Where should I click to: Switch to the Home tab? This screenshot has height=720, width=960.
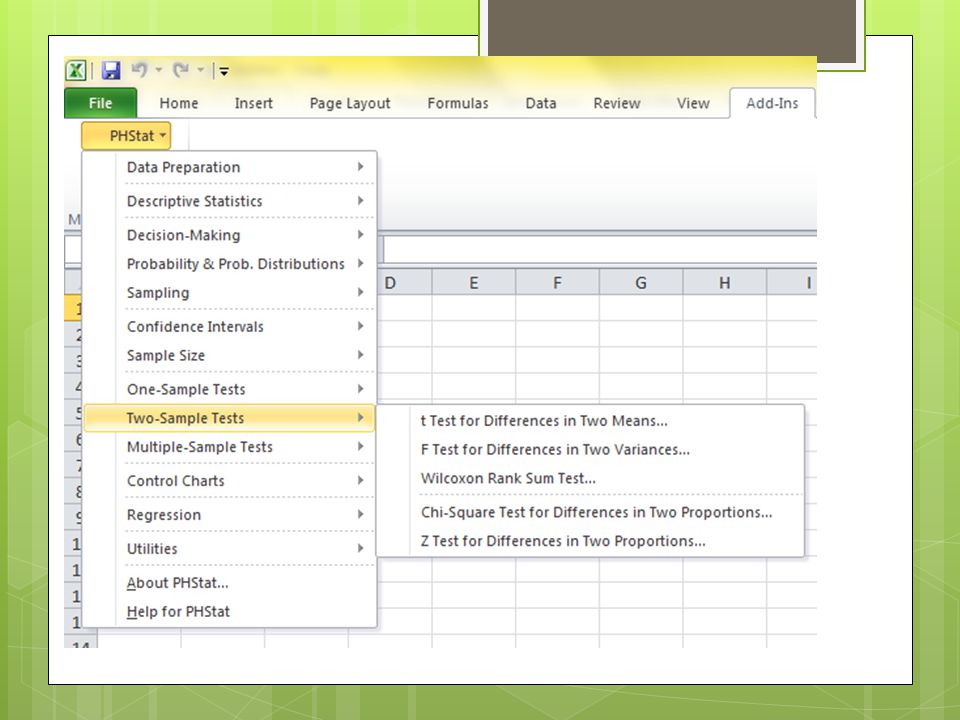pyautogui.click(x=179, y=103)
